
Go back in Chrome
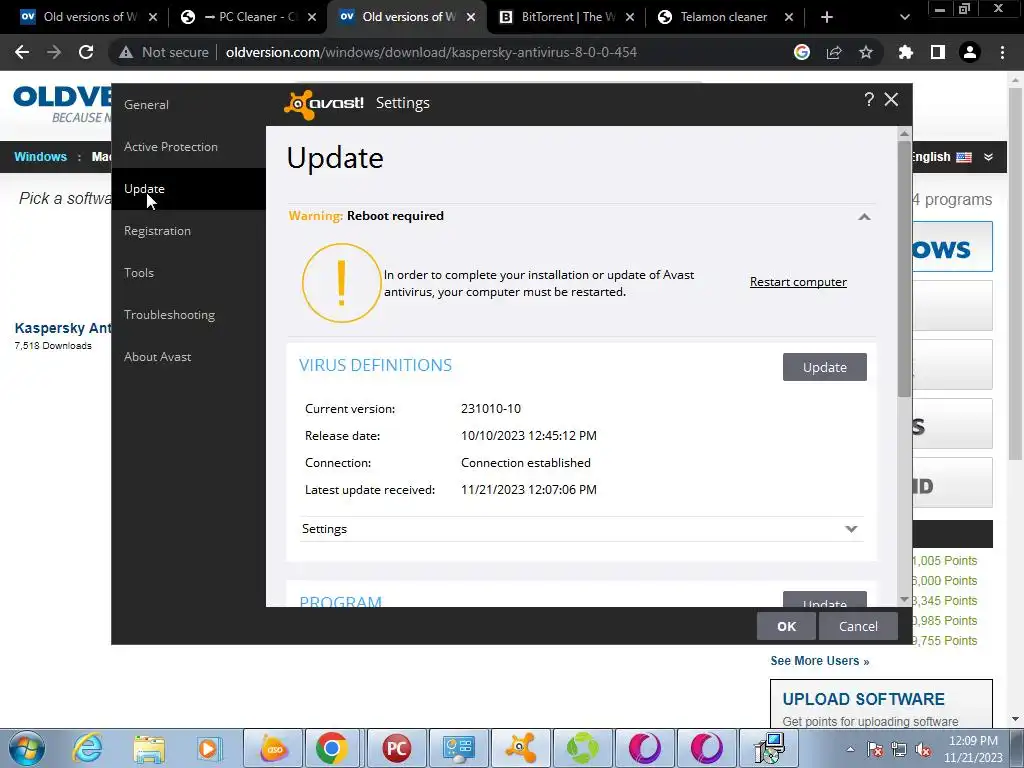click(22, 52)
